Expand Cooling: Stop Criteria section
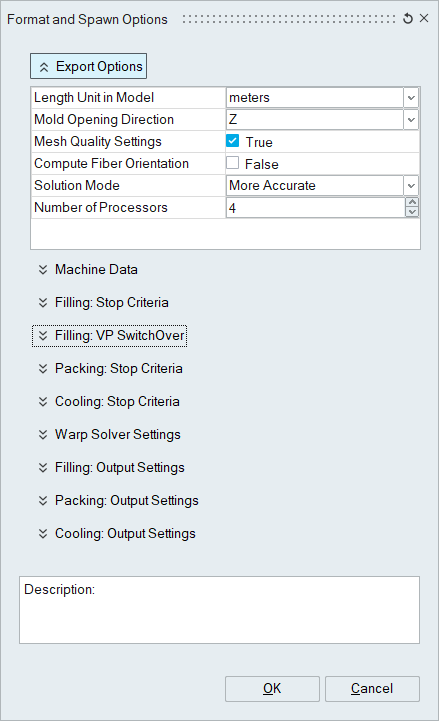Image resolution: width=439 pixels, height=721 pixels. click(x=109, y=402)
